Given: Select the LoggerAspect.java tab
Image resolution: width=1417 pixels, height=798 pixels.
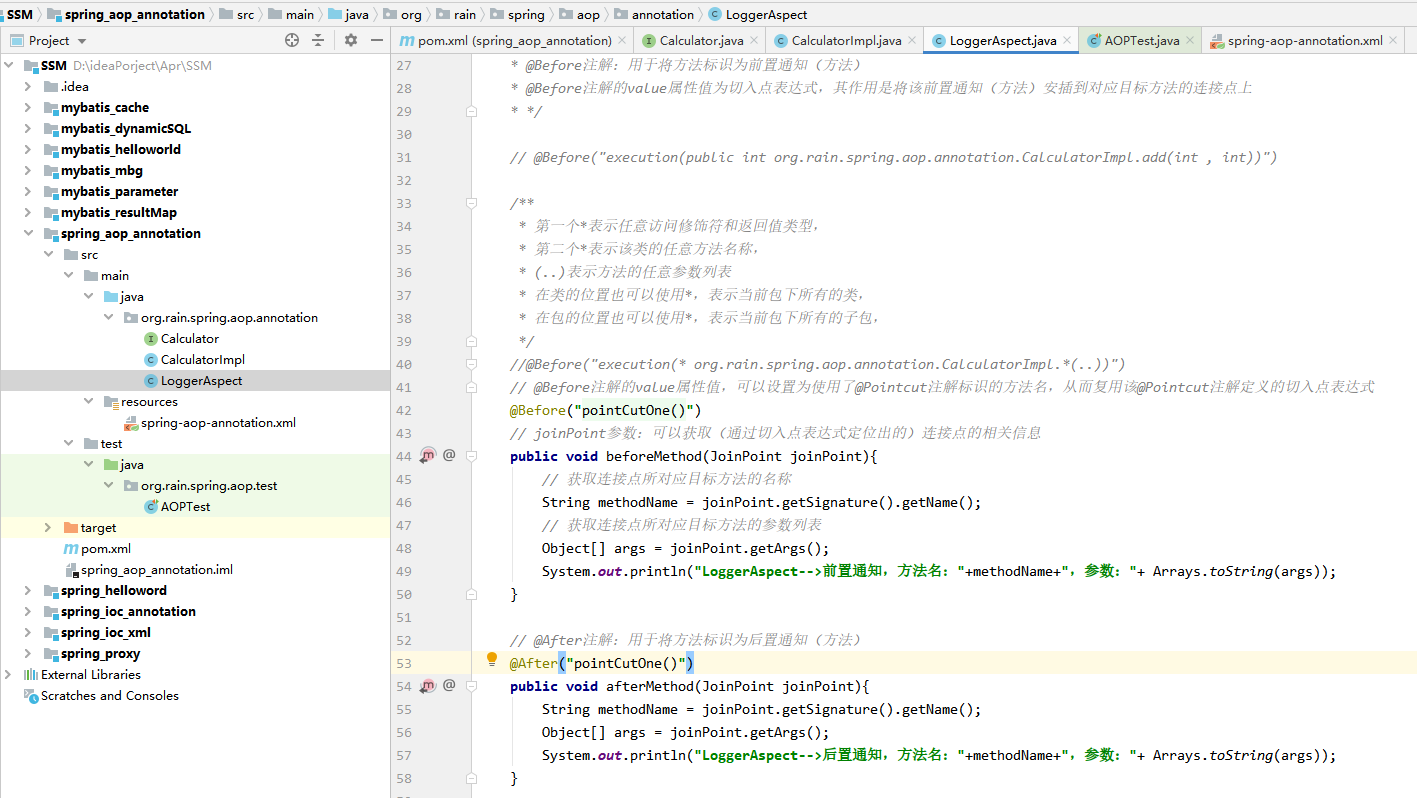Looking at the screenshot, I should (x=1002, y=41).
